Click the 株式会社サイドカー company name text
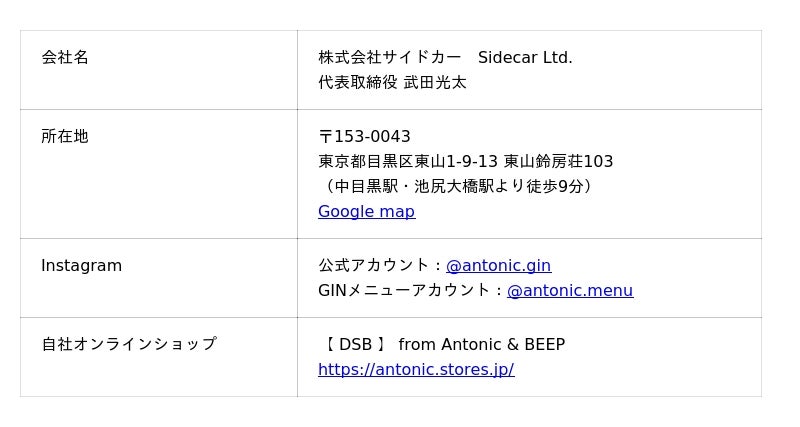 pyautogui.click(x=390, y=57)
